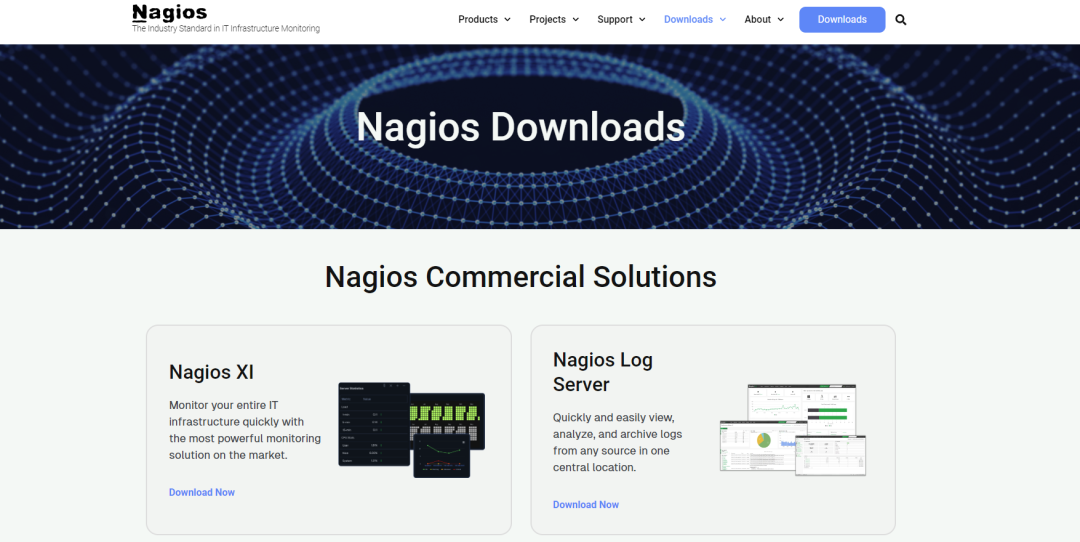This screenshot has width=1080, height=542.
Task: Click the 'Nagios Downloads' banner title
Action: [521, 127]
